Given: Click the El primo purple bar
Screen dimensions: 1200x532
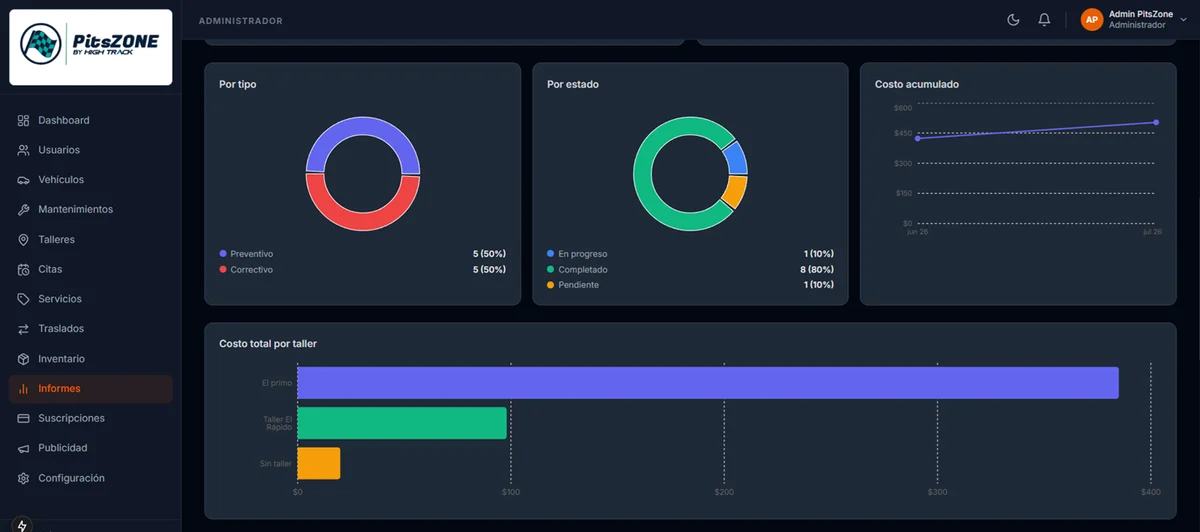Looking at the screenshot, I should pos(708,383).
